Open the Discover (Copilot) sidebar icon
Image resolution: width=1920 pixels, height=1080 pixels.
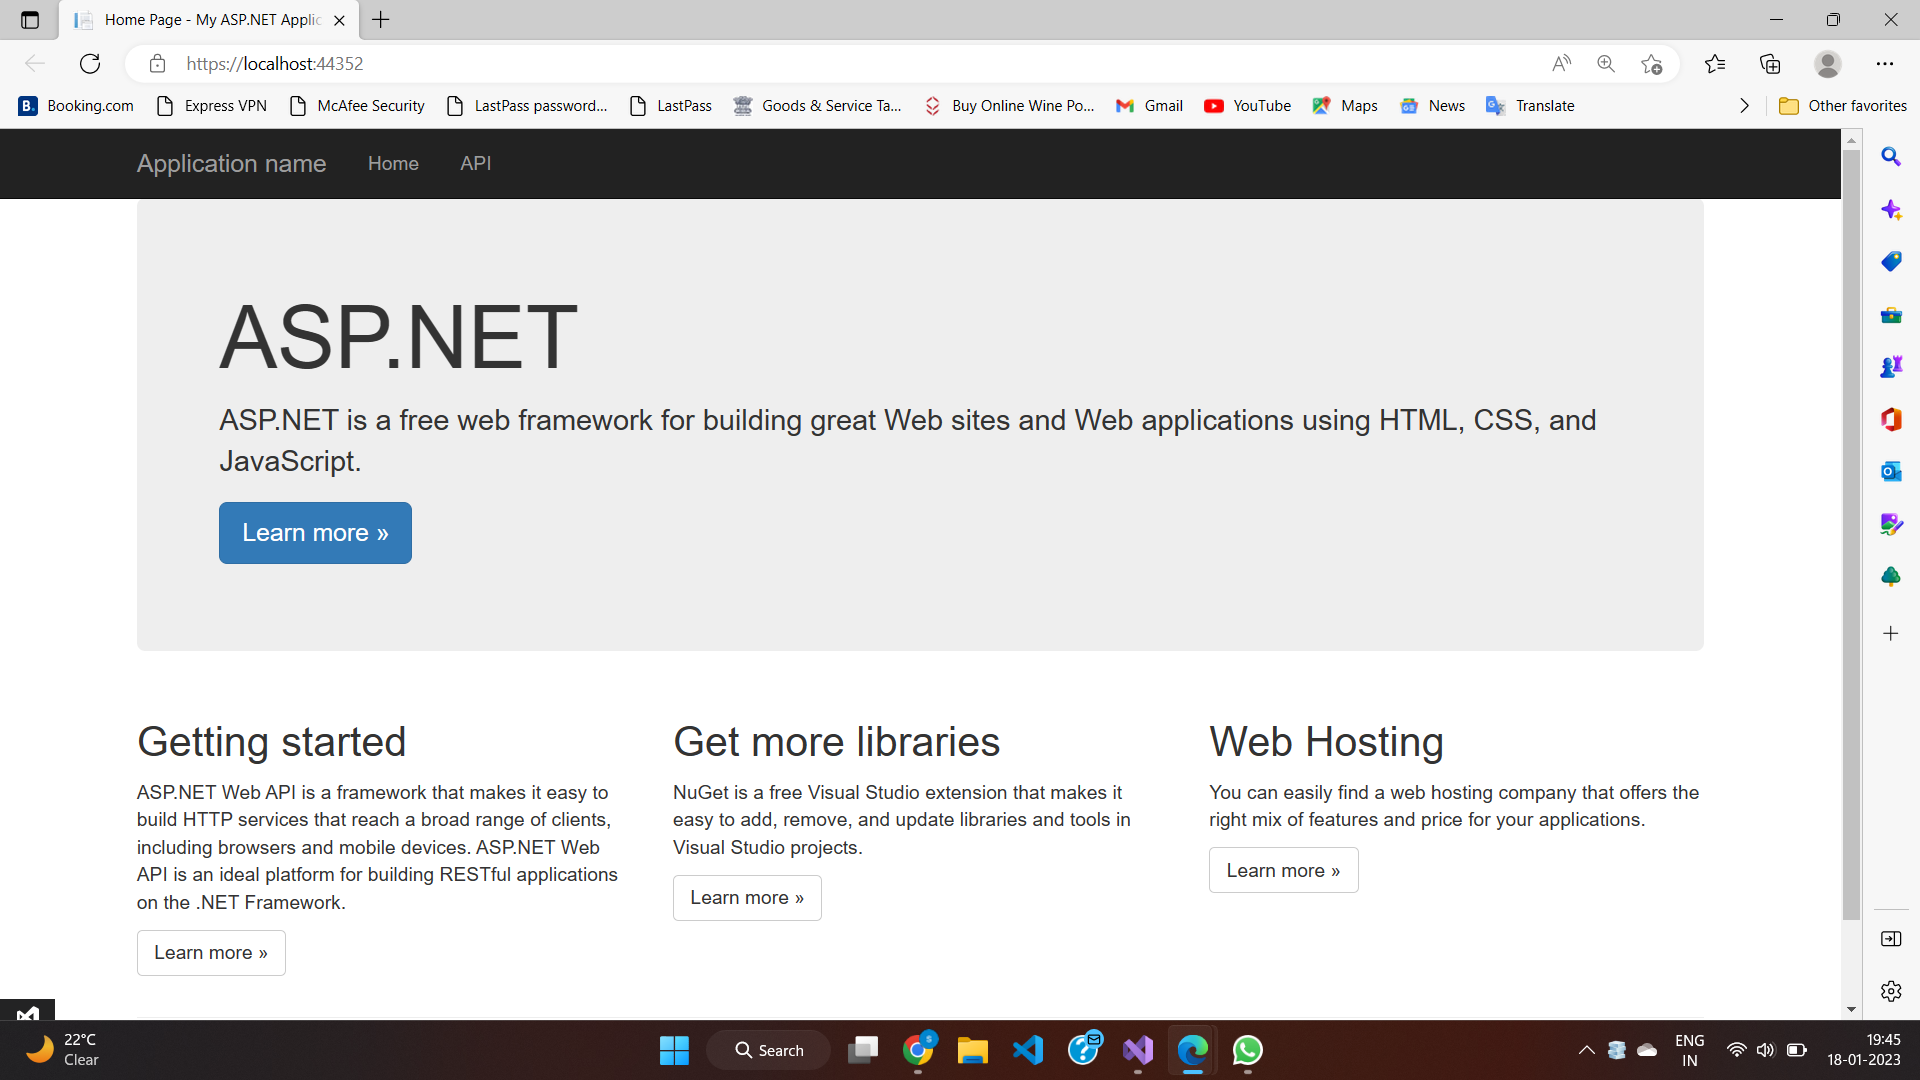tap(1892, 210)
